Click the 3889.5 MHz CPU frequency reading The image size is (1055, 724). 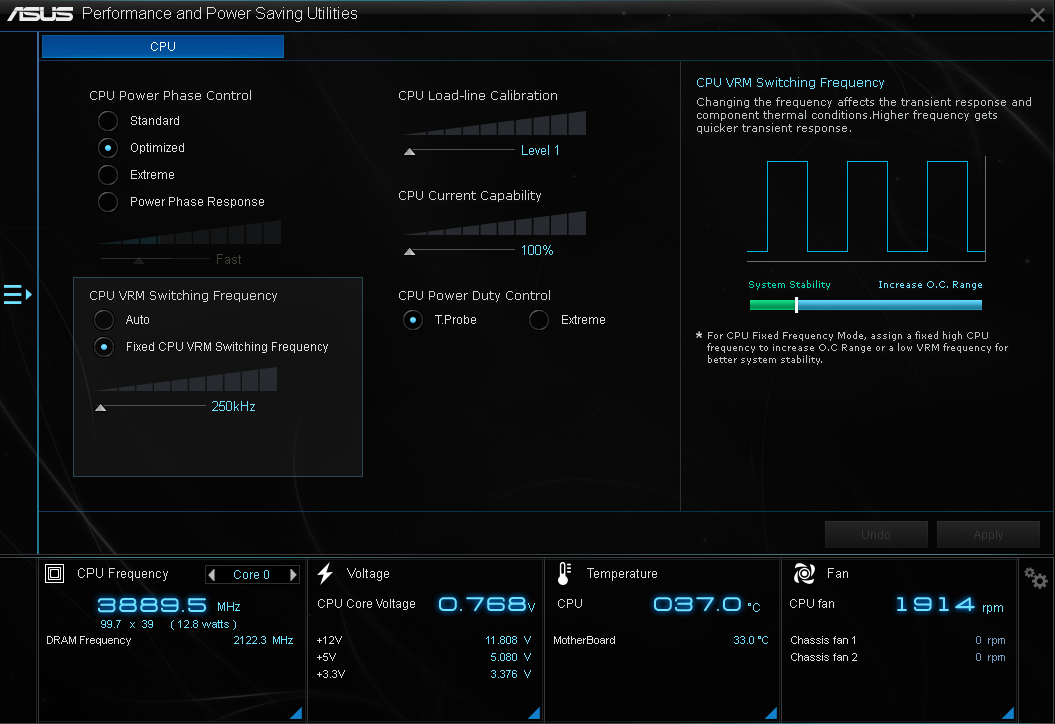pos(169,606)
